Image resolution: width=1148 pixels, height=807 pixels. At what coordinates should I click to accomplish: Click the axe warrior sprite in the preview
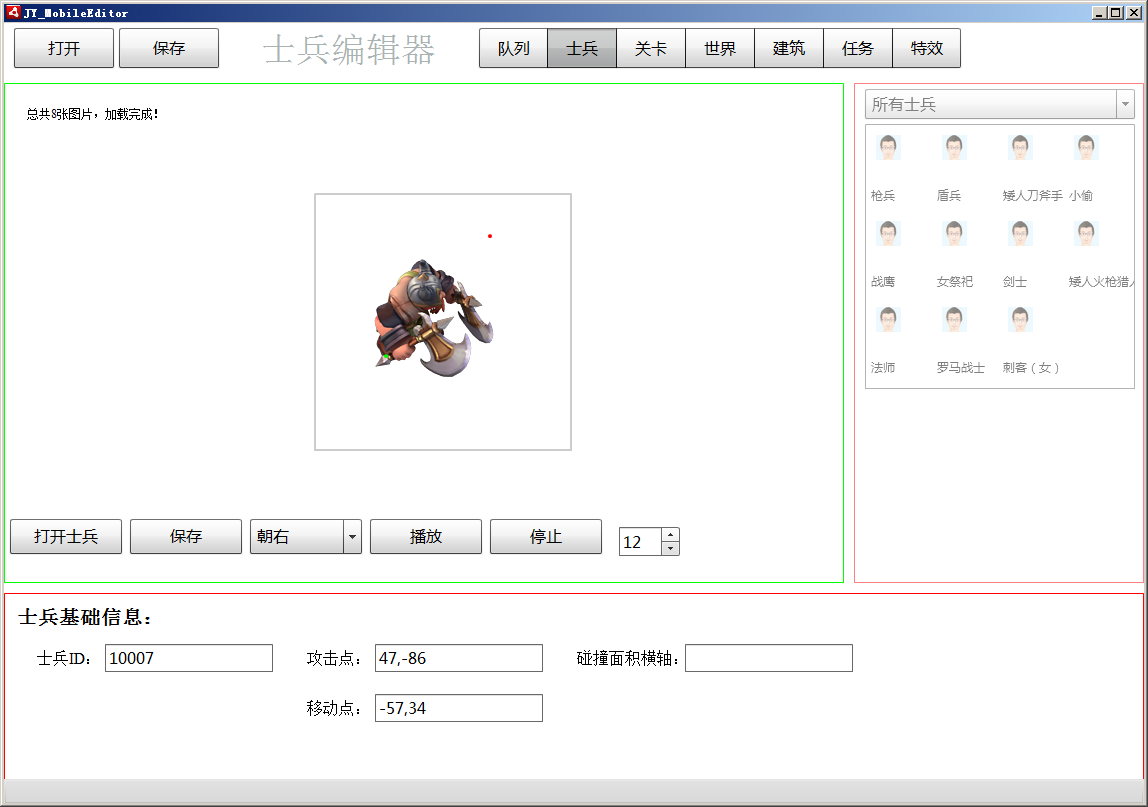(433, 319)
